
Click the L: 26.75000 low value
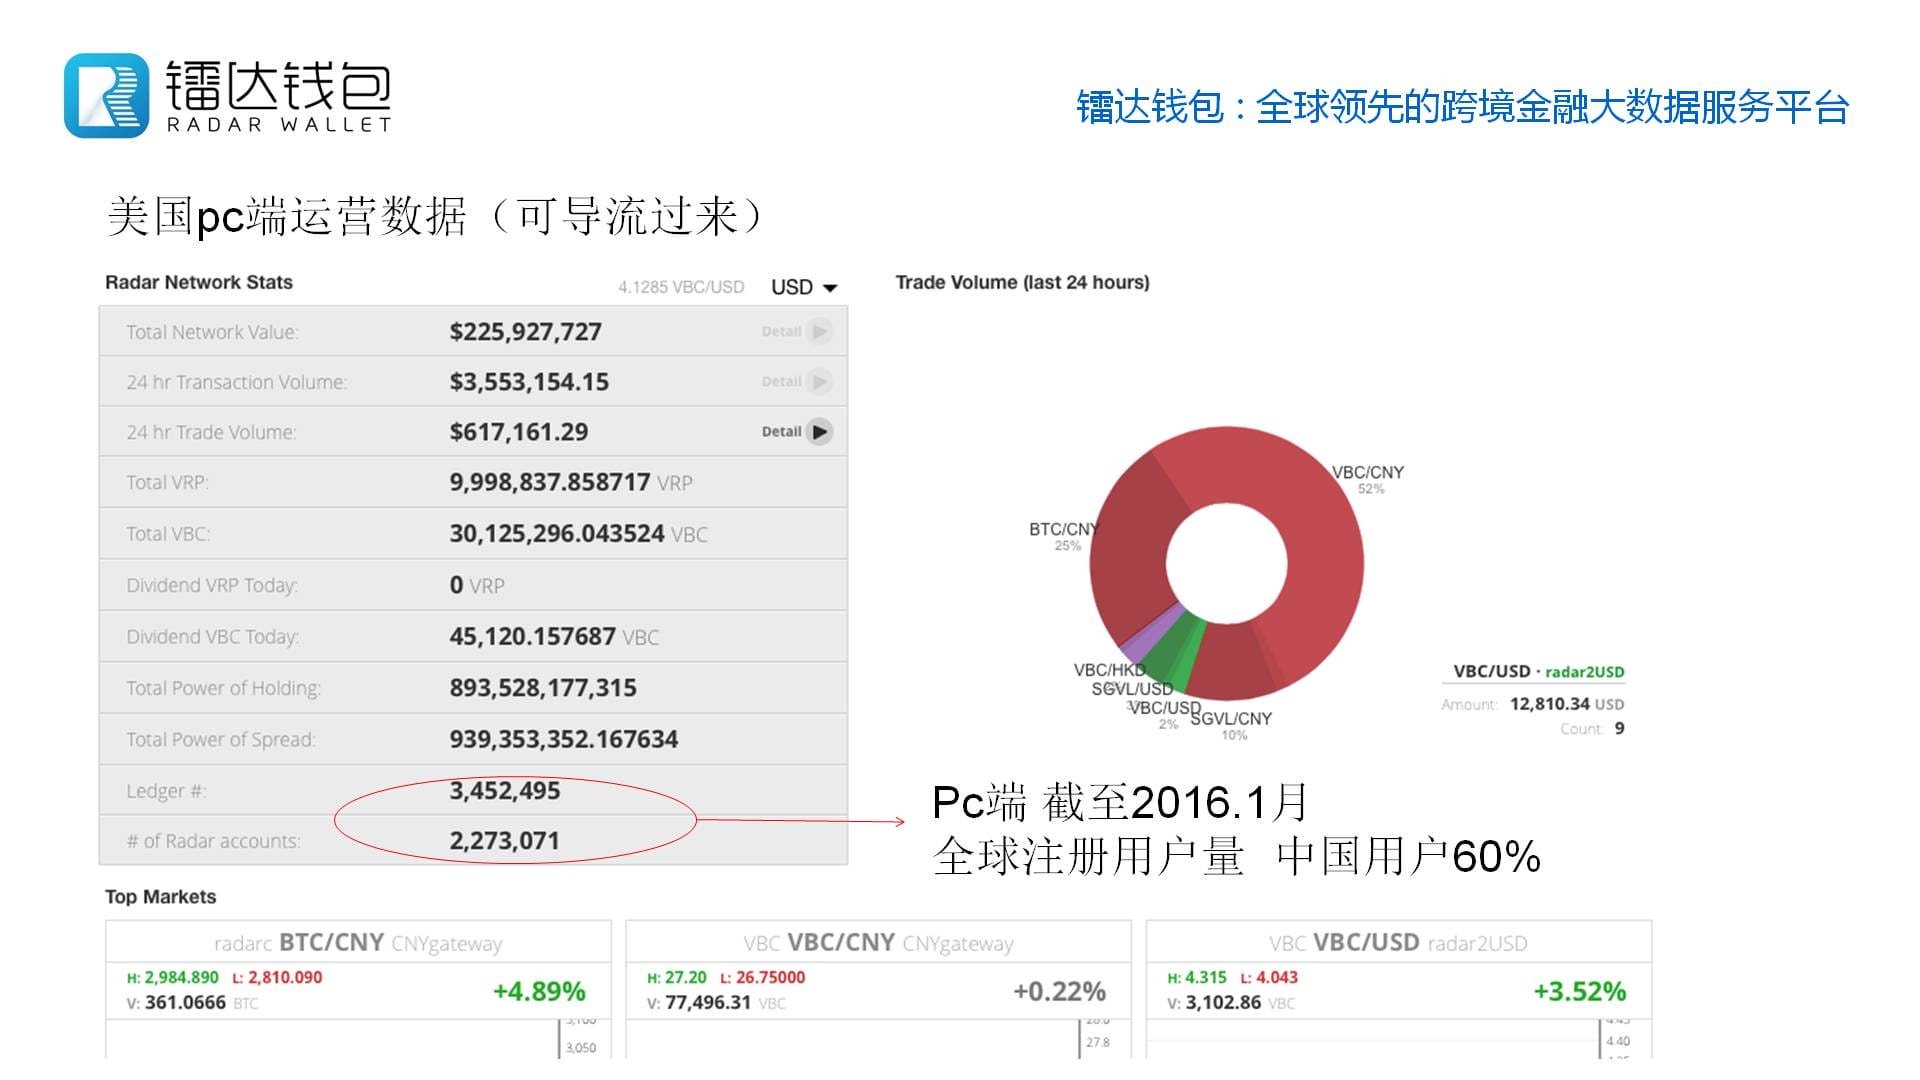click(x=762, y=977)
